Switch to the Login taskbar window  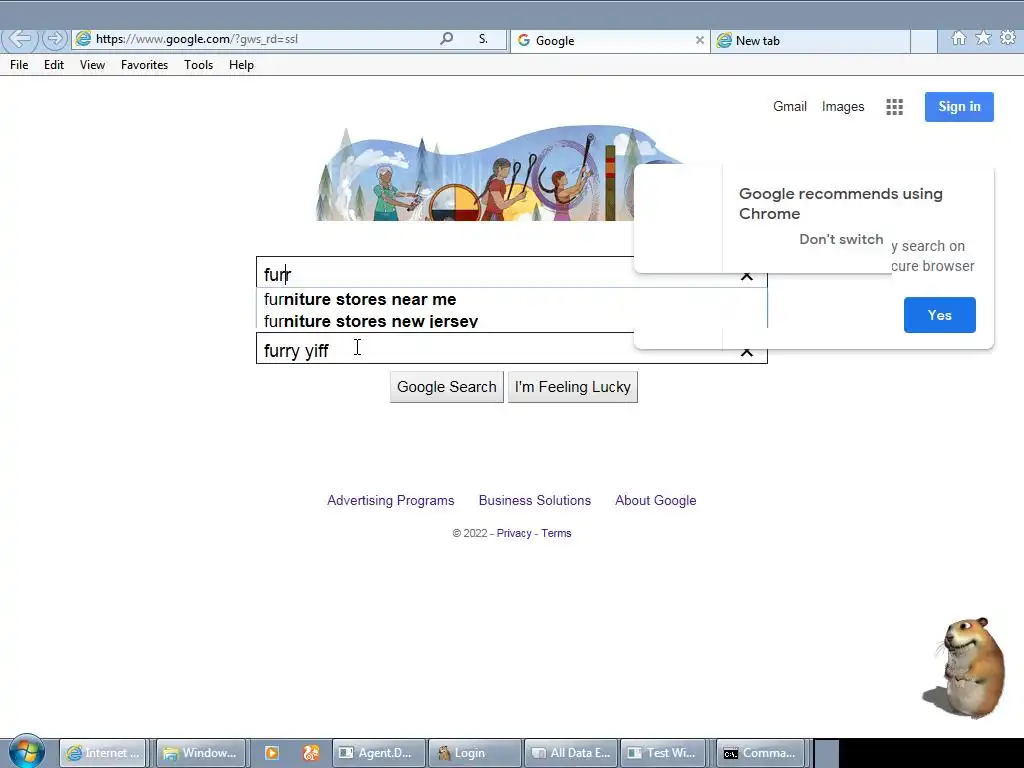click(475, 753)
